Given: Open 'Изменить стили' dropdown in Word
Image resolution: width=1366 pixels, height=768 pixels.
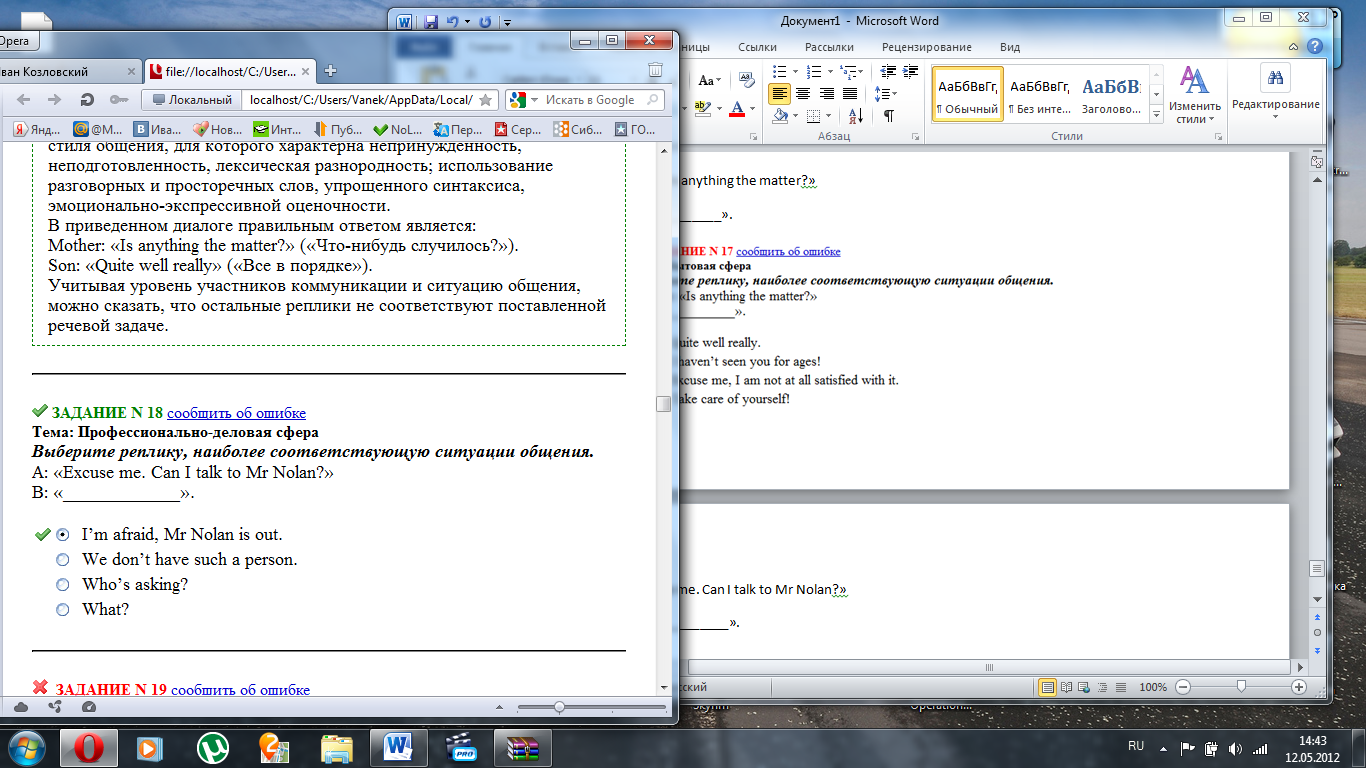Looking at the screenshot, I should (1197, 94).
